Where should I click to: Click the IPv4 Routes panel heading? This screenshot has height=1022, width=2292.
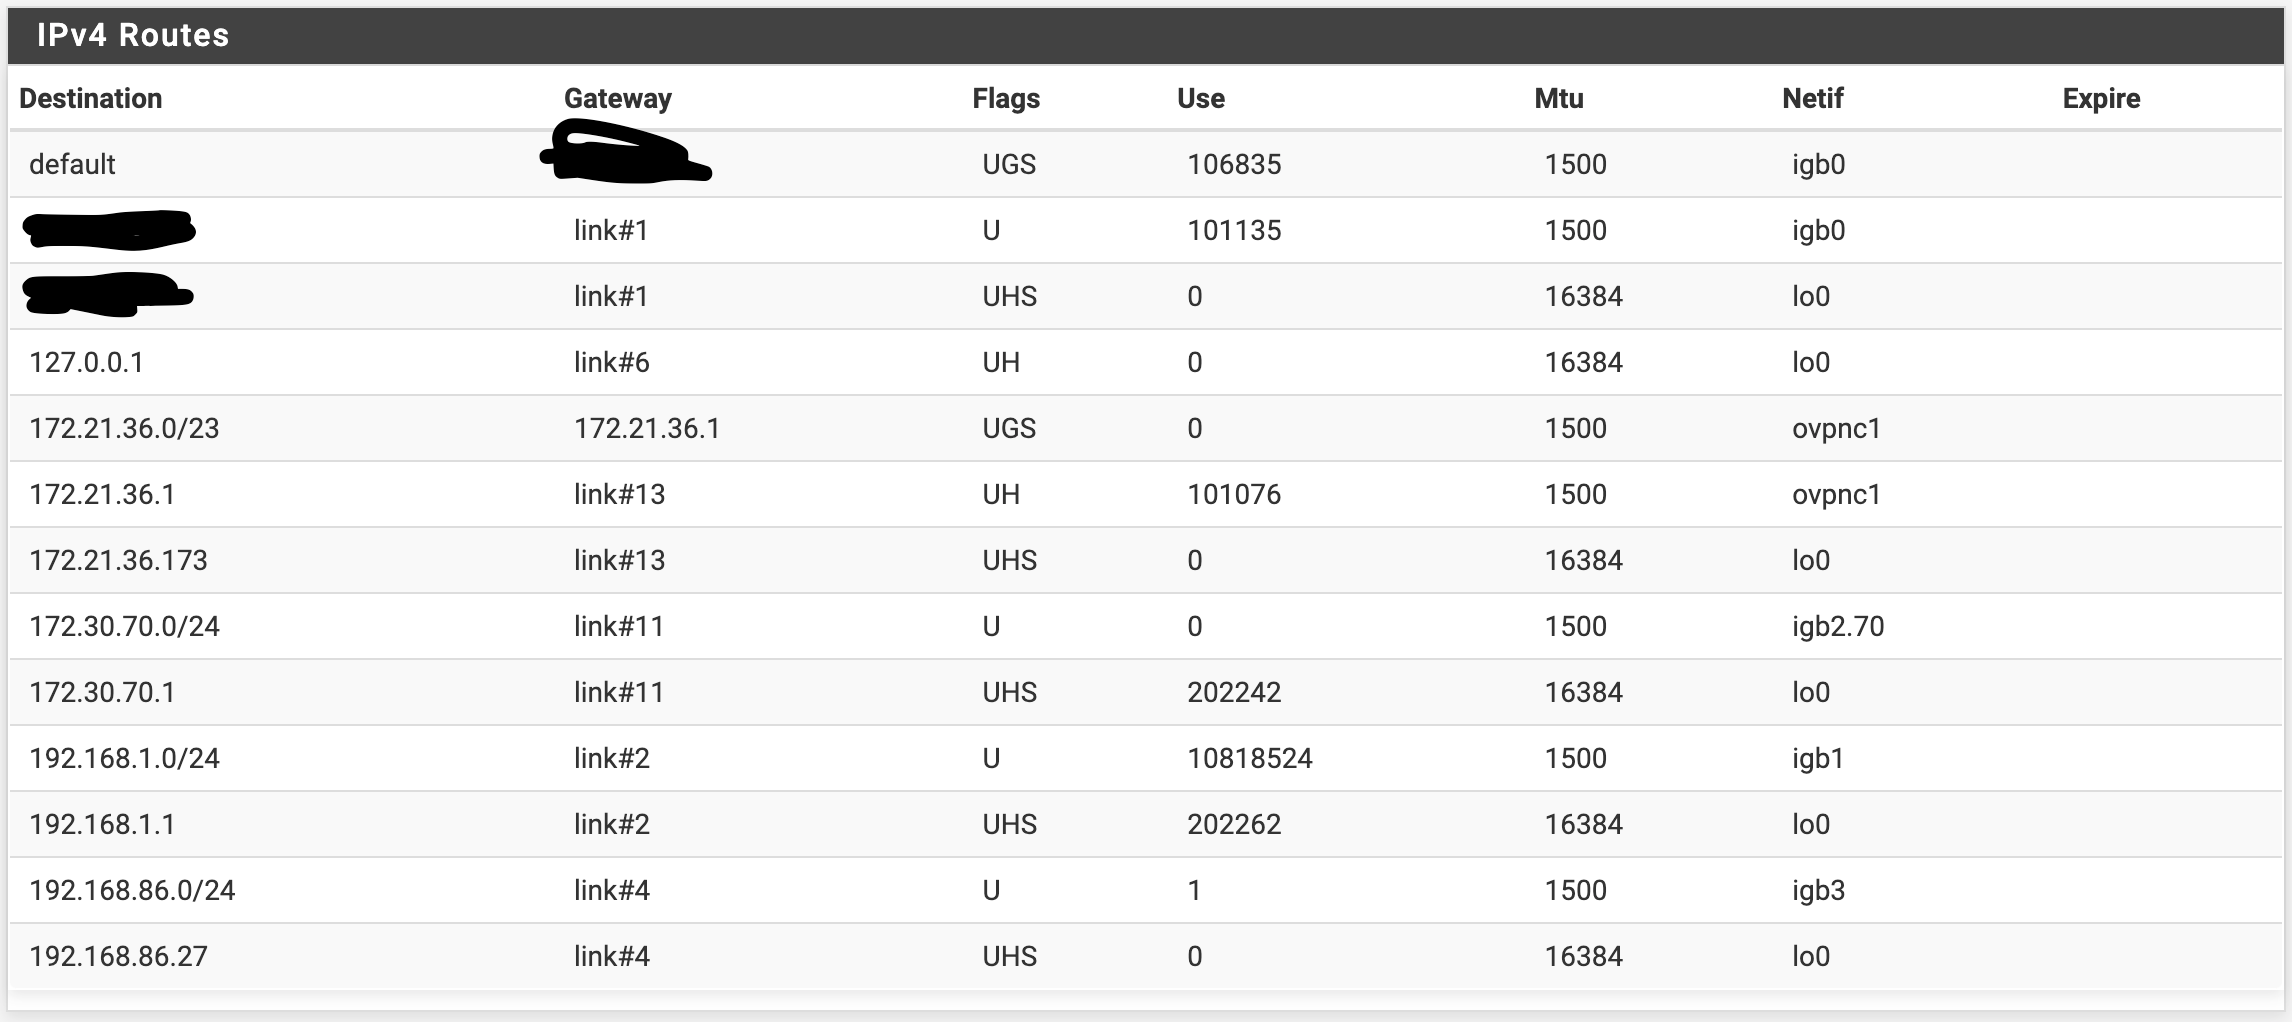pos(133,36)
